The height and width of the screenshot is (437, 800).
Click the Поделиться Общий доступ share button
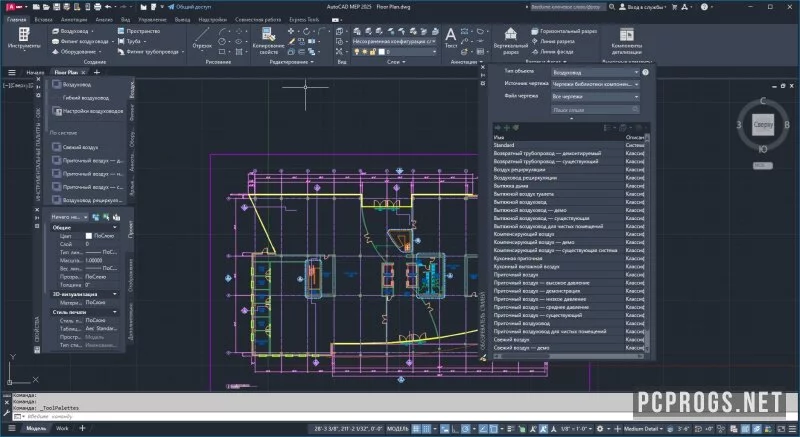[x=189, y=7]
